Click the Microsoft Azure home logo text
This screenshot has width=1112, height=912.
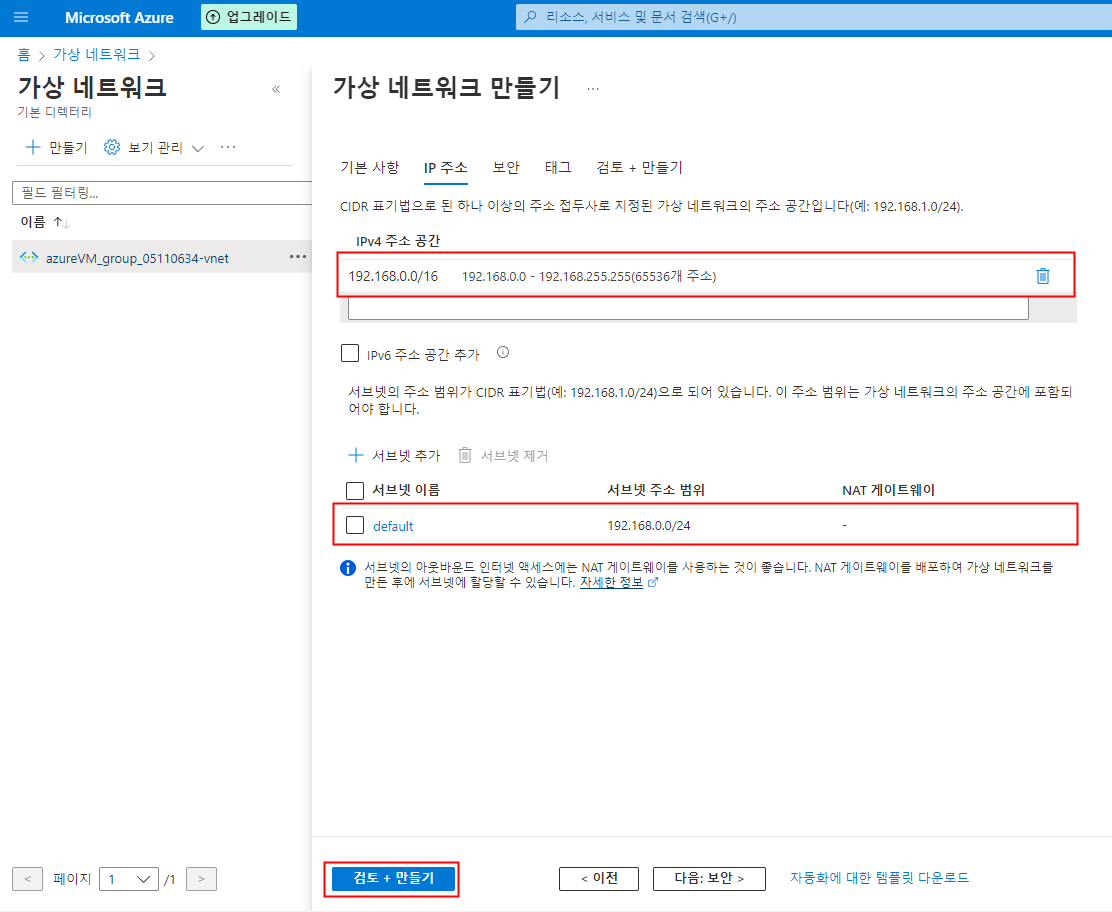(x=119, y=18)
